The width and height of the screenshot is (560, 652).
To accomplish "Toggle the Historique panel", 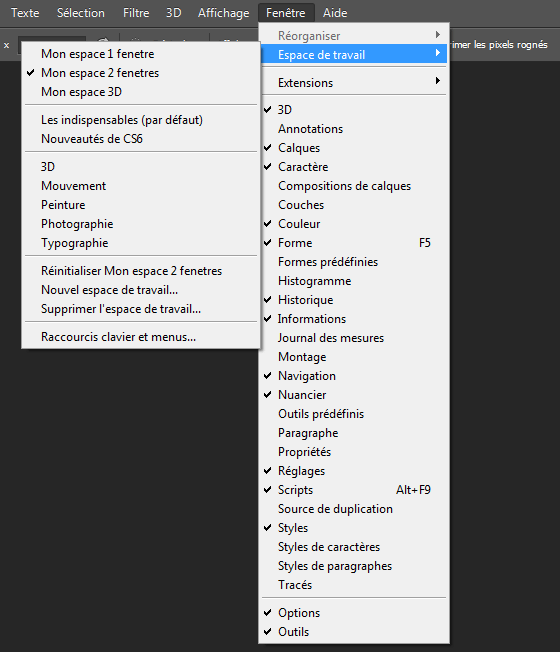I will click(354, 299).
